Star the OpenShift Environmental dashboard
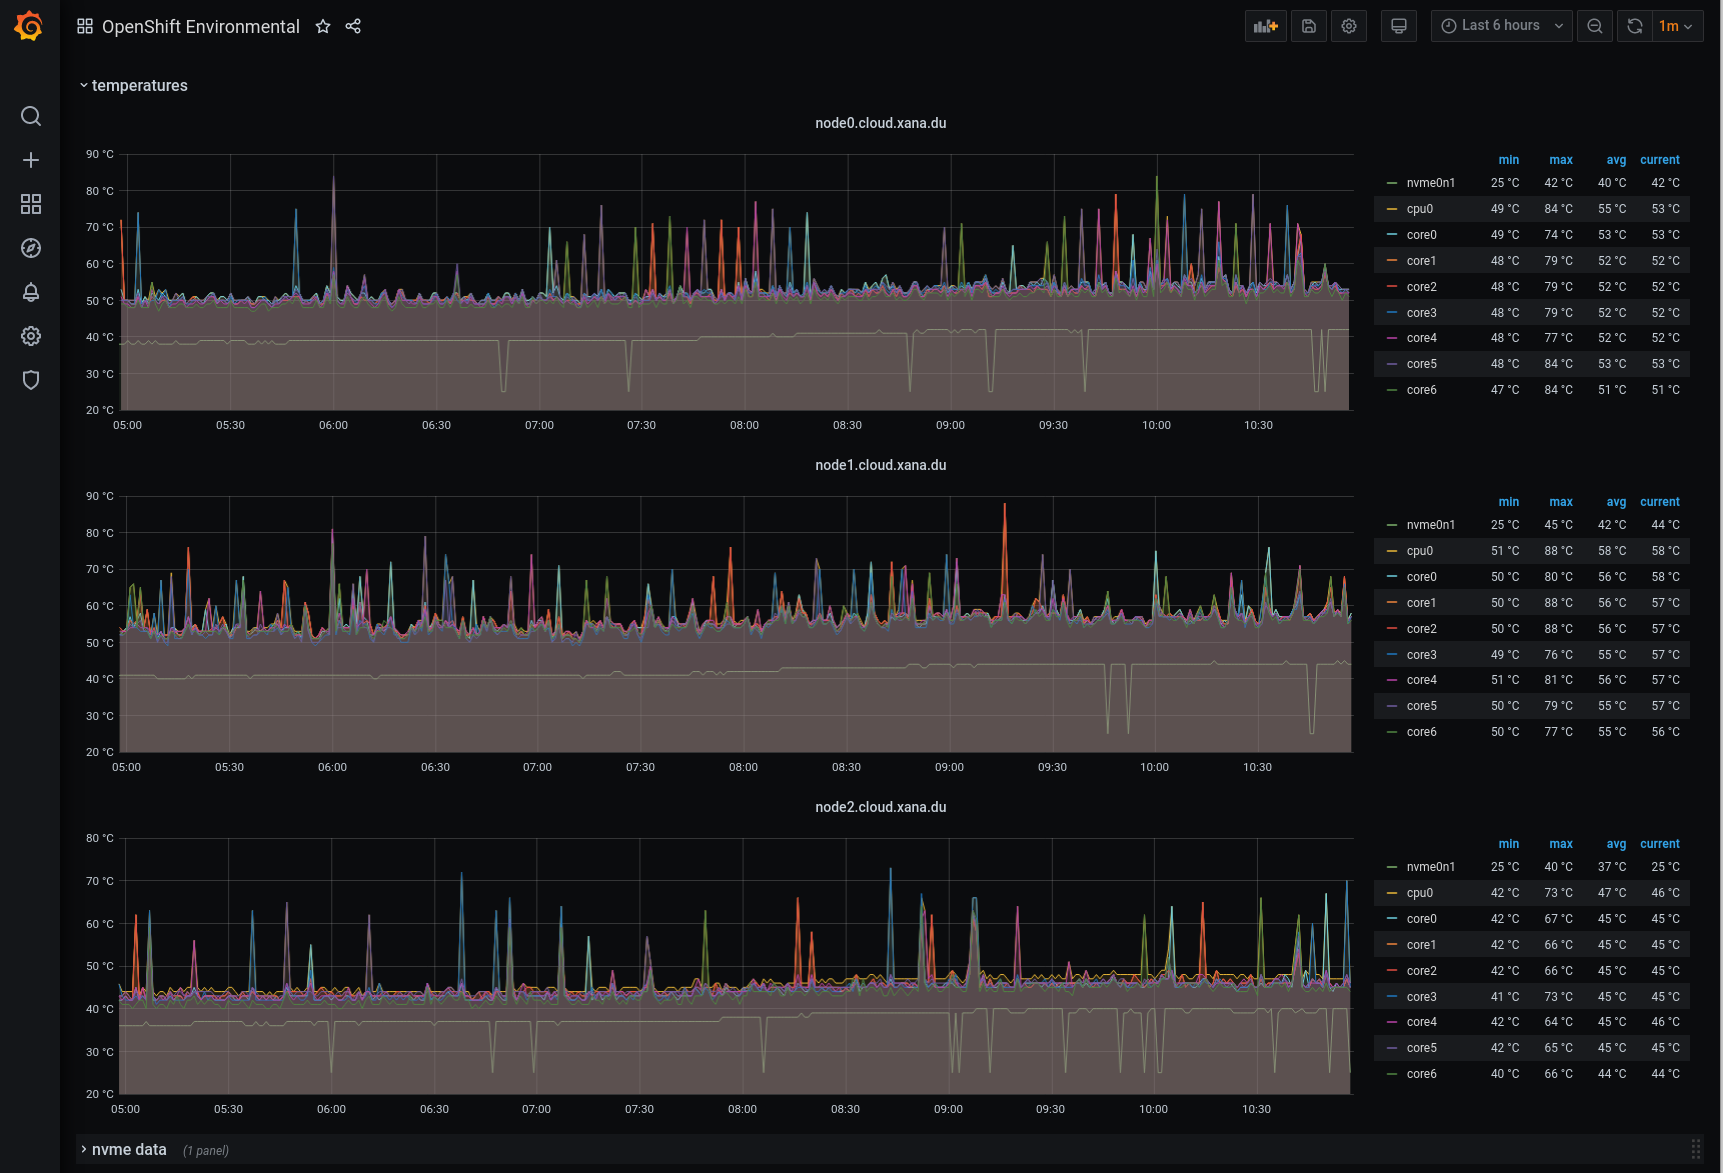The image size is (1723, 1173). pos(323,27)
